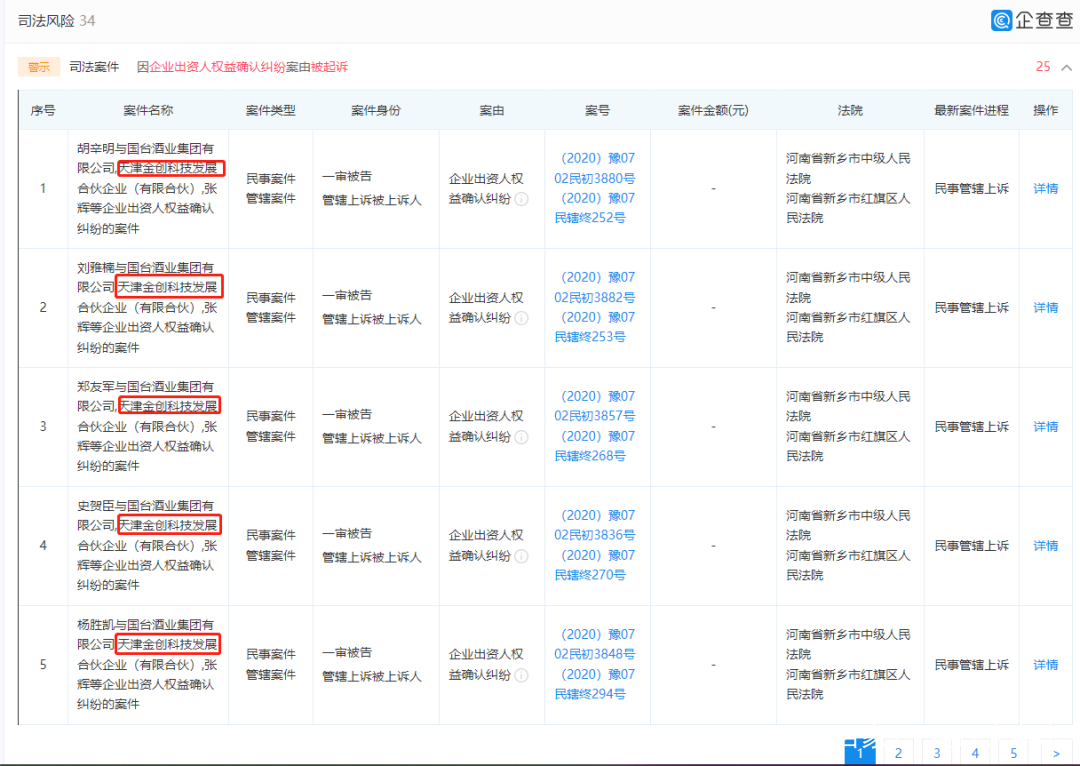Viewport: 1080px width, 766px height.
Task: Open case number 豫0702民初3857号
Action: click(595, 406)
